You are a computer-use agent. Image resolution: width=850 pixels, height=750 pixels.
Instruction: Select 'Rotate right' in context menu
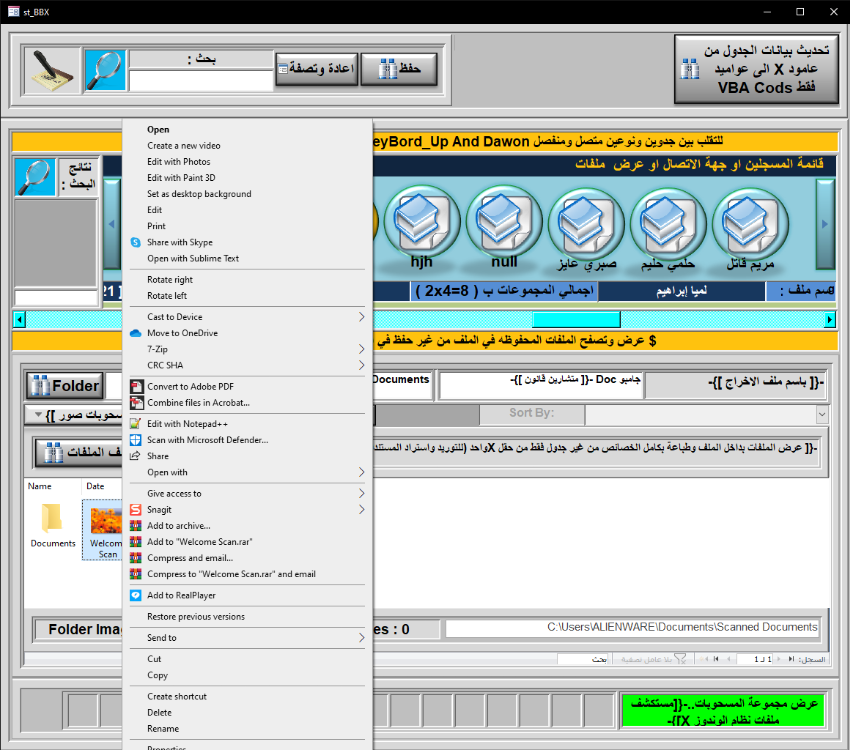tap(170, 280)
